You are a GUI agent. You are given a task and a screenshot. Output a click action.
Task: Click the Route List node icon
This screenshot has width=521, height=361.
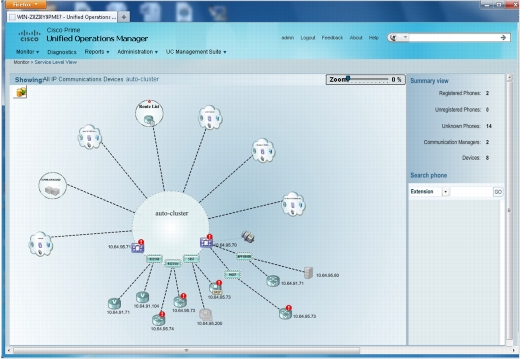click(149, 113)
